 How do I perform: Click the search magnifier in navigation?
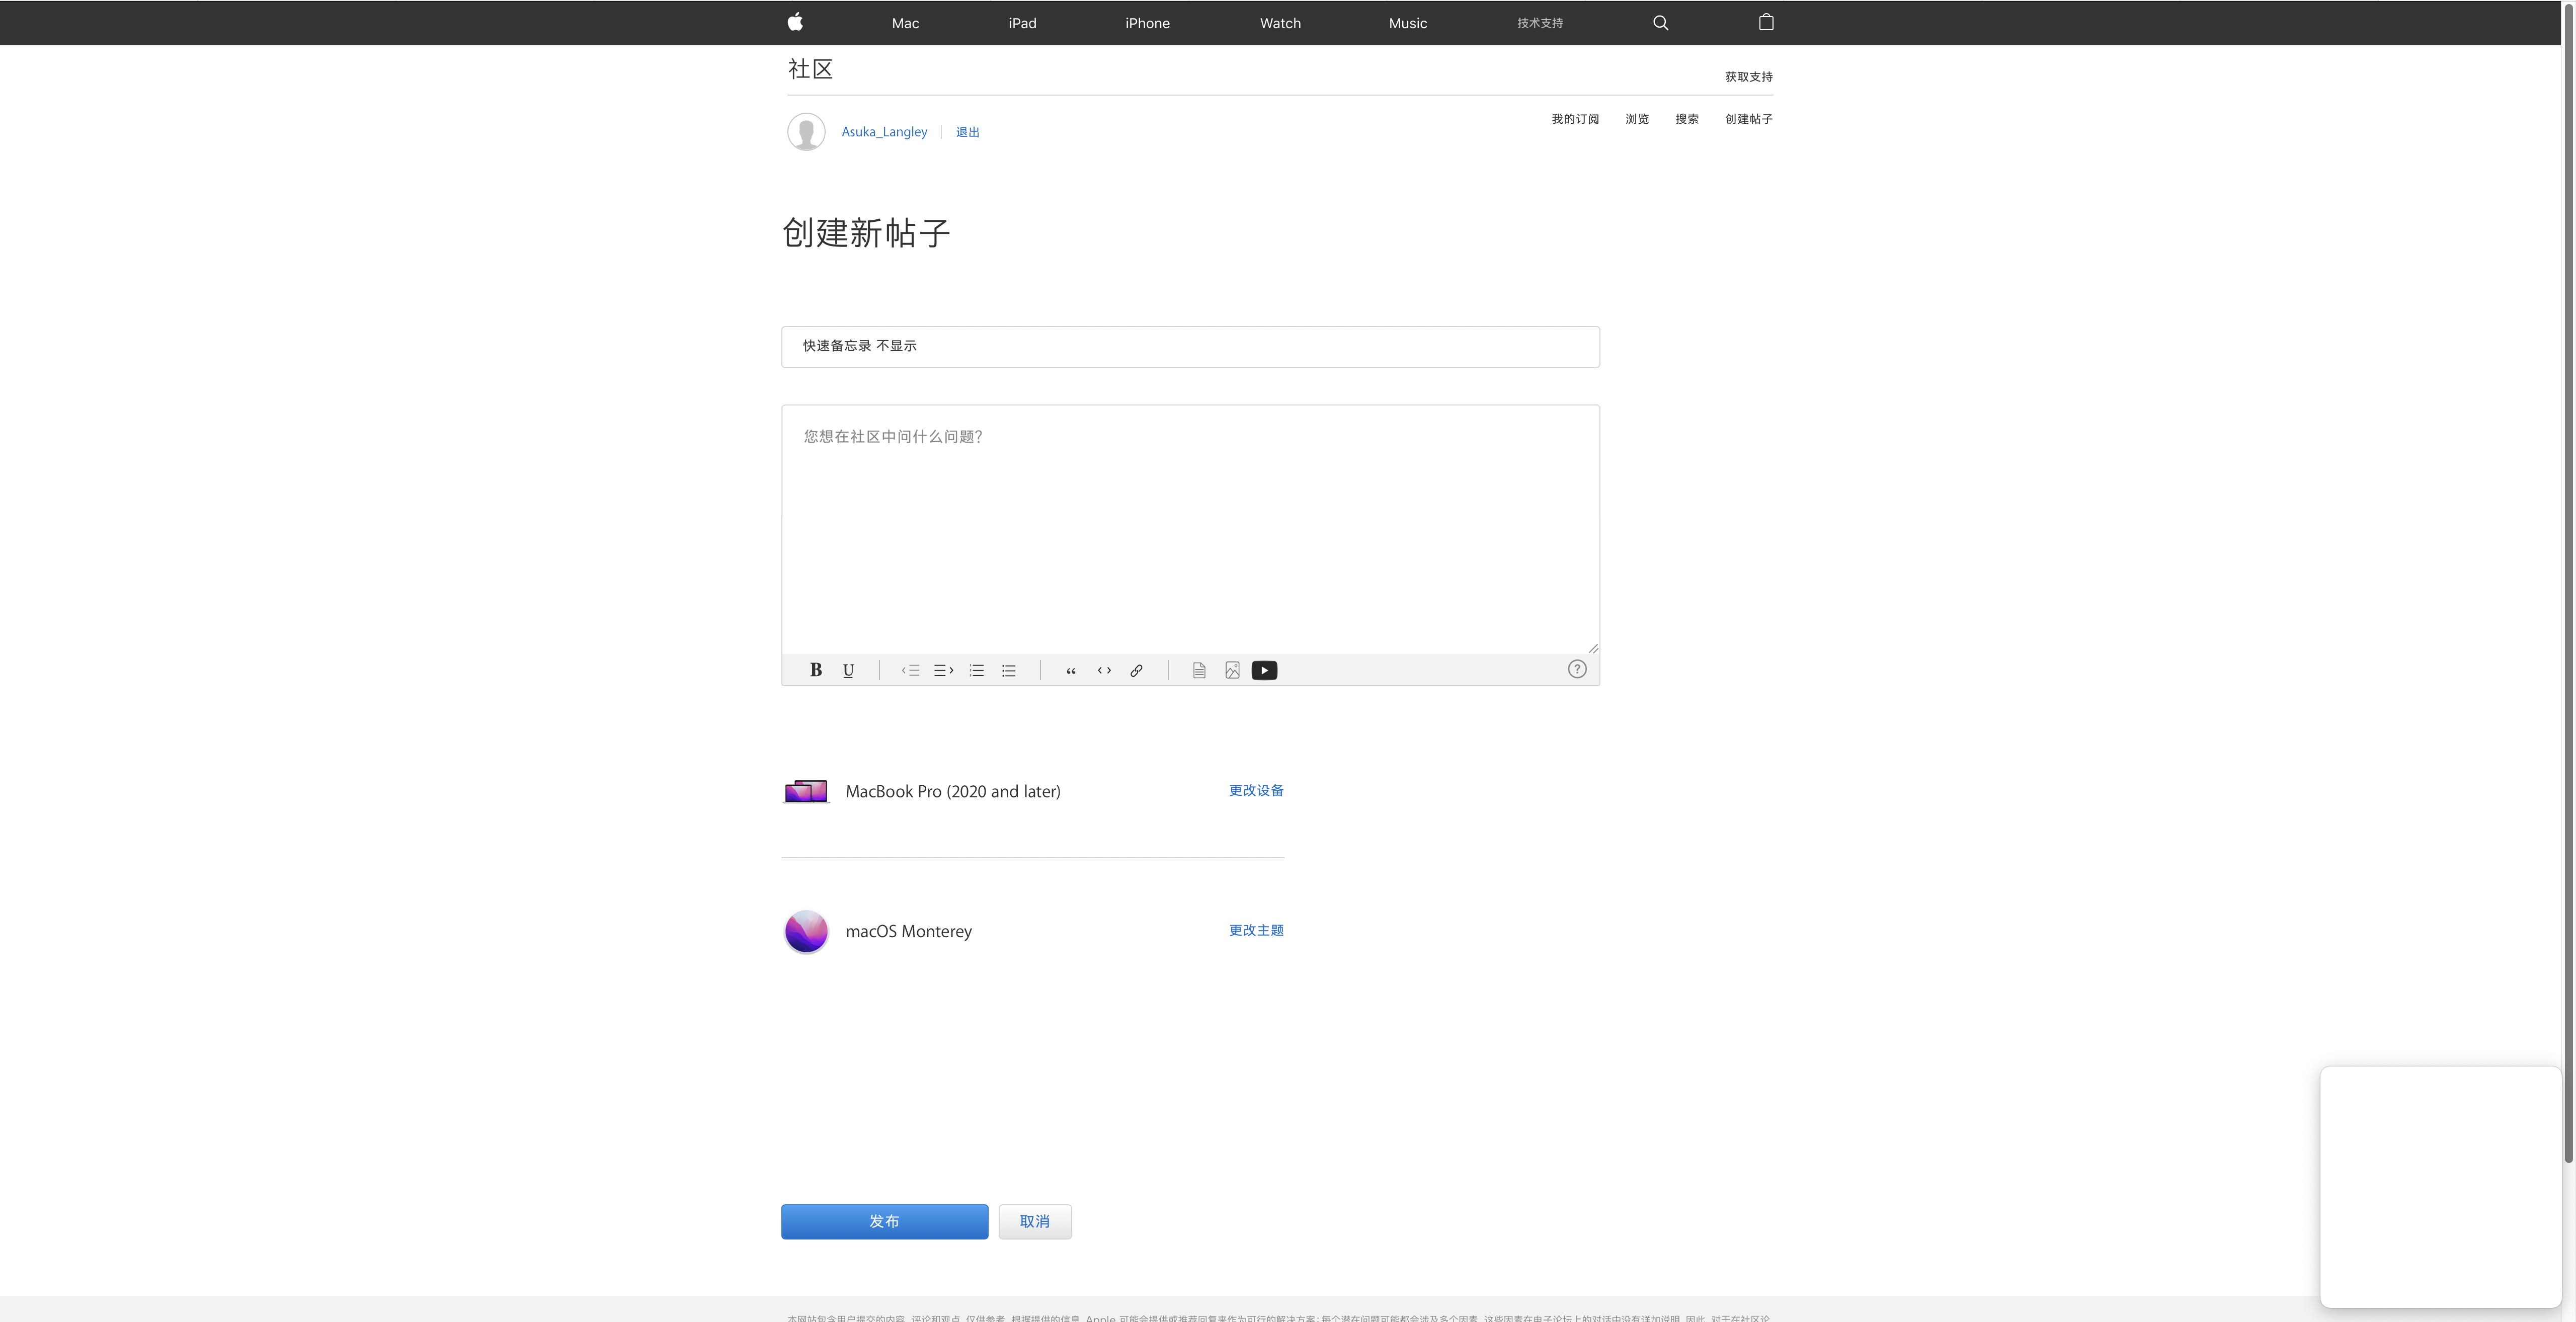[x=1660, y=23]
